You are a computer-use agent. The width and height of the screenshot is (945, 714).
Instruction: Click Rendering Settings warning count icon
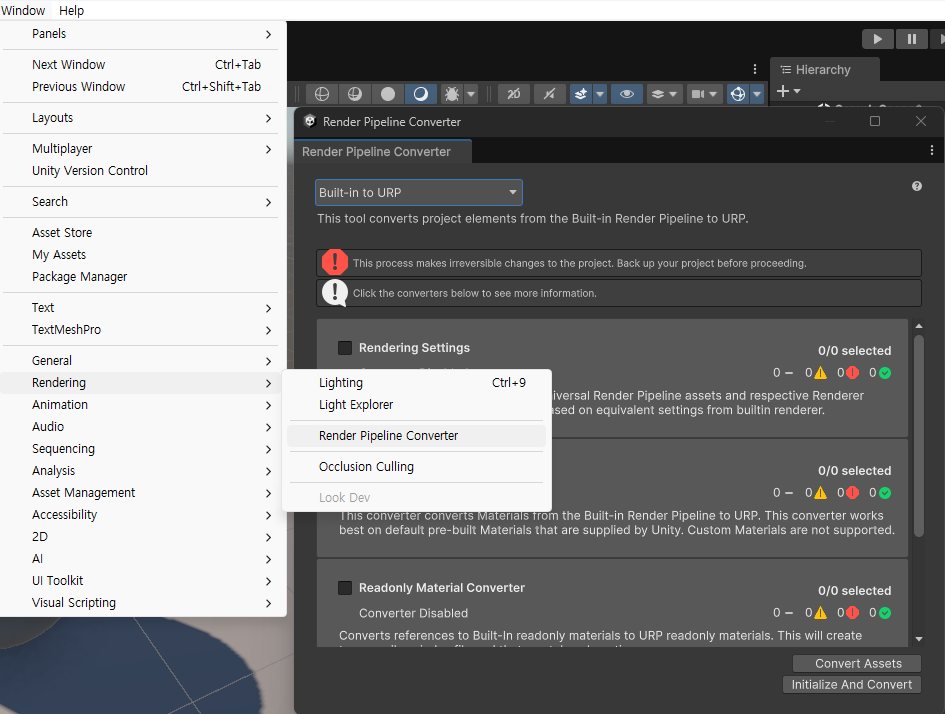pos(820,373)
